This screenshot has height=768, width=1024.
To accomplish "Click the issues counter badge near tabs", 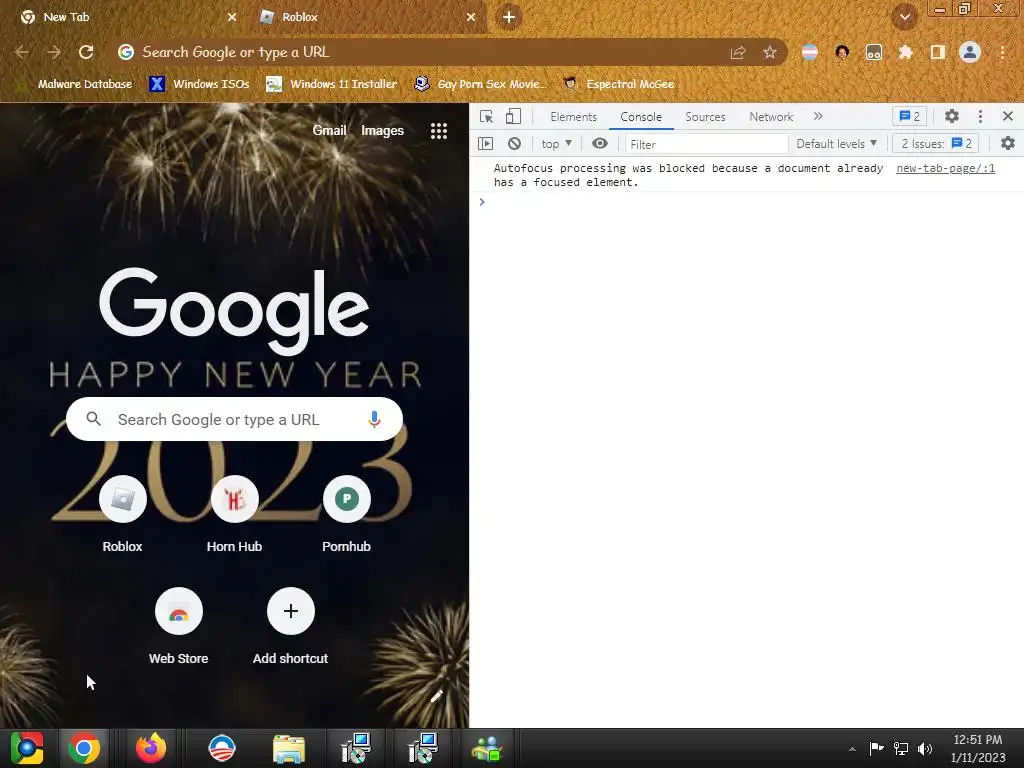I will click(x=909, y=116).
